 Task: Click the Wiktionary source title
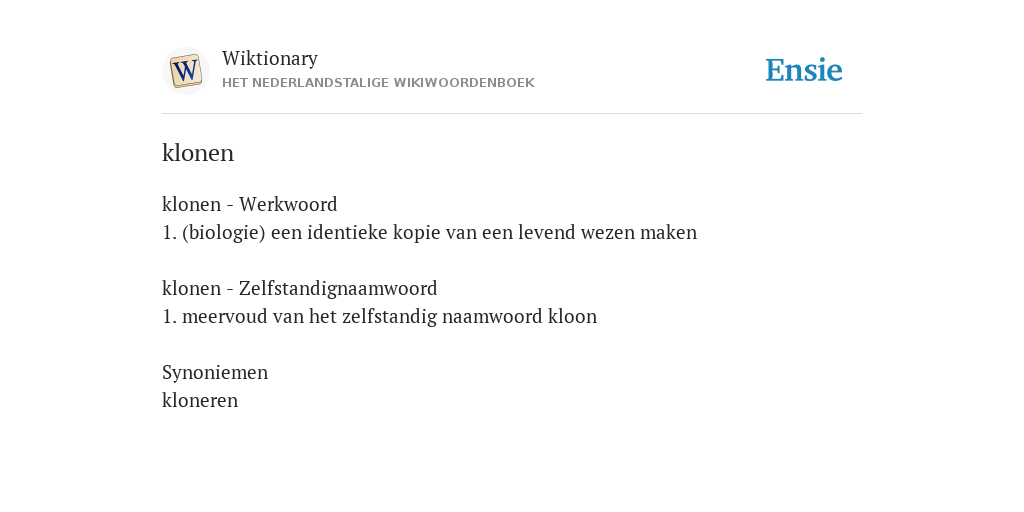coord(270,58)
